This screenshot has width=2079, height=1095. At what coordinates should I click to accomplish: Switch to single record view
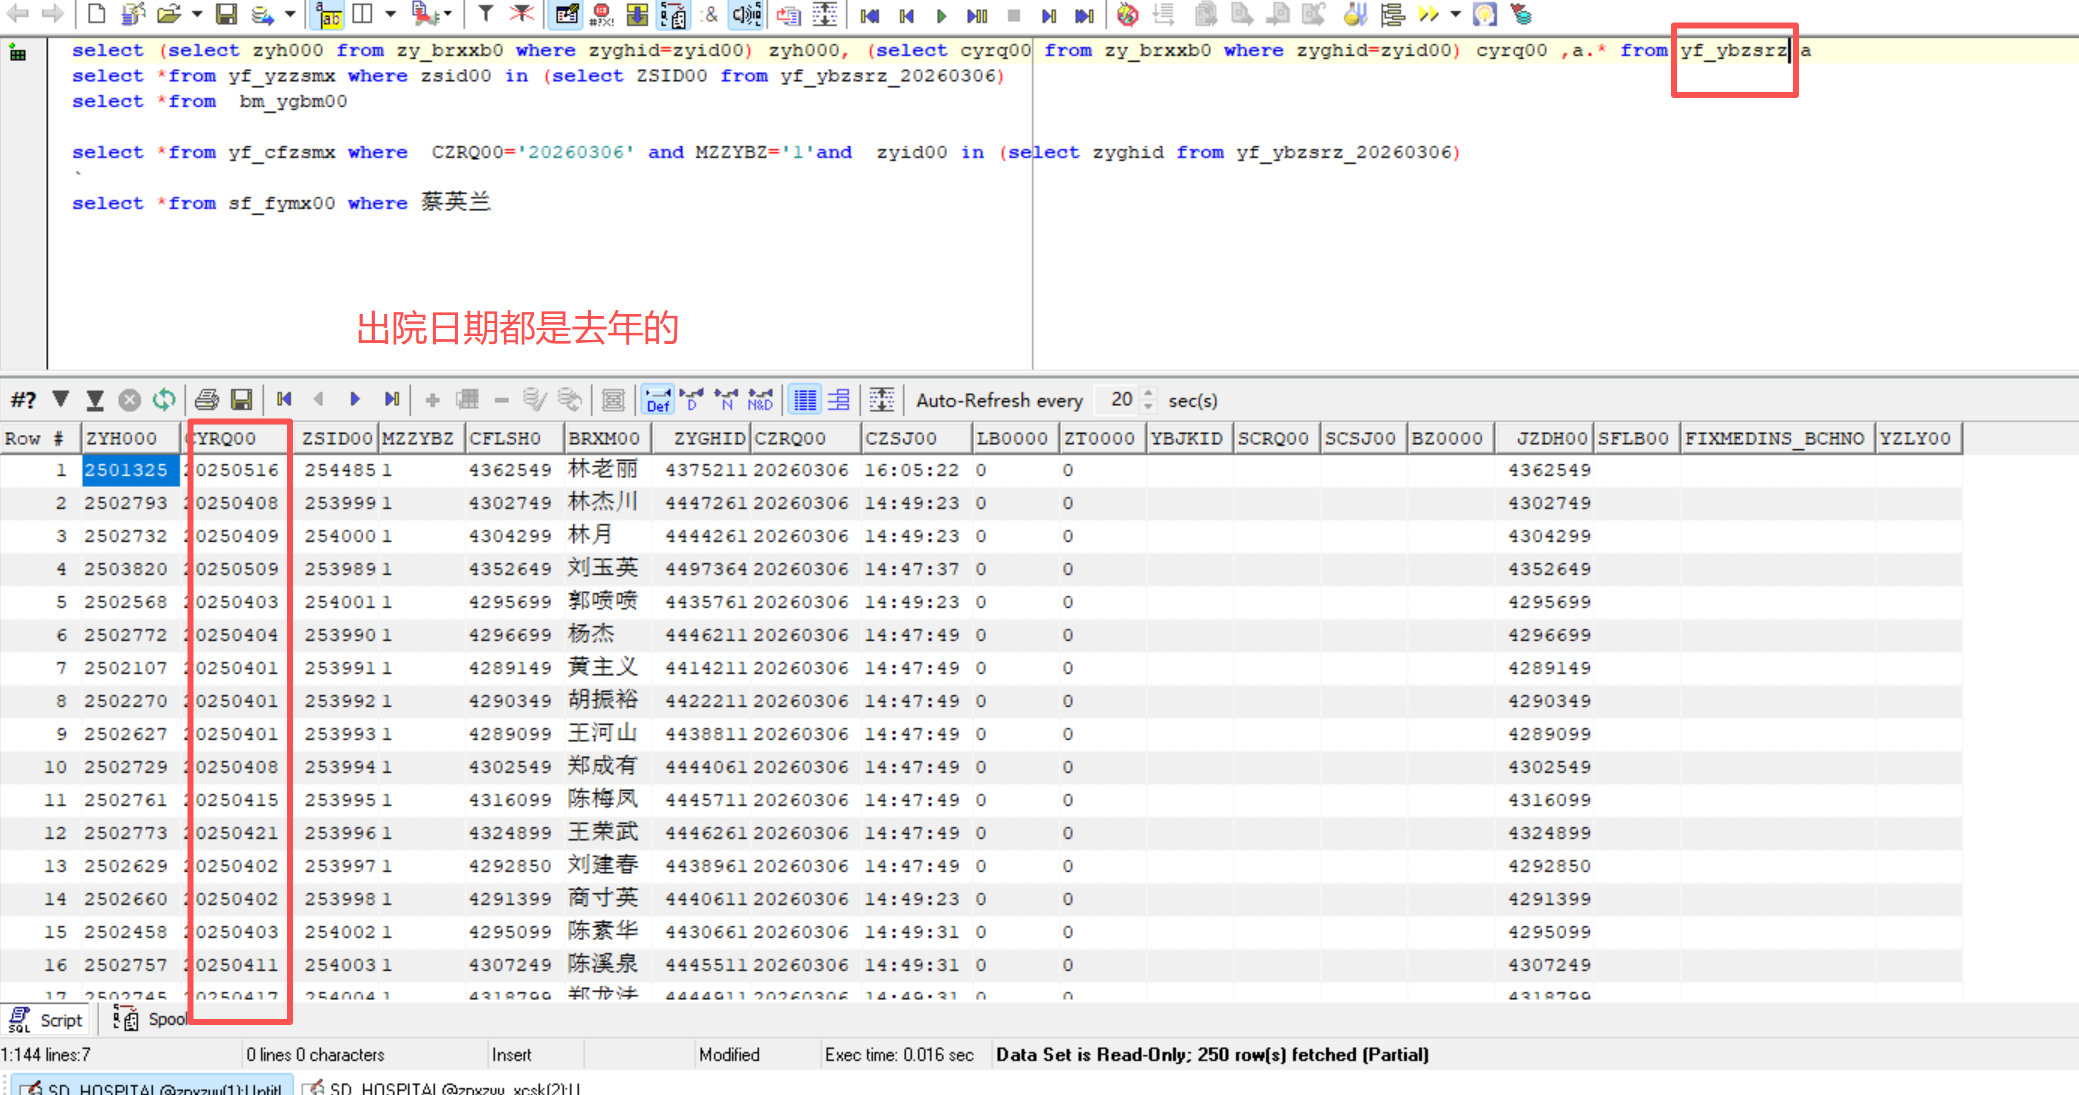coord(839,400)
